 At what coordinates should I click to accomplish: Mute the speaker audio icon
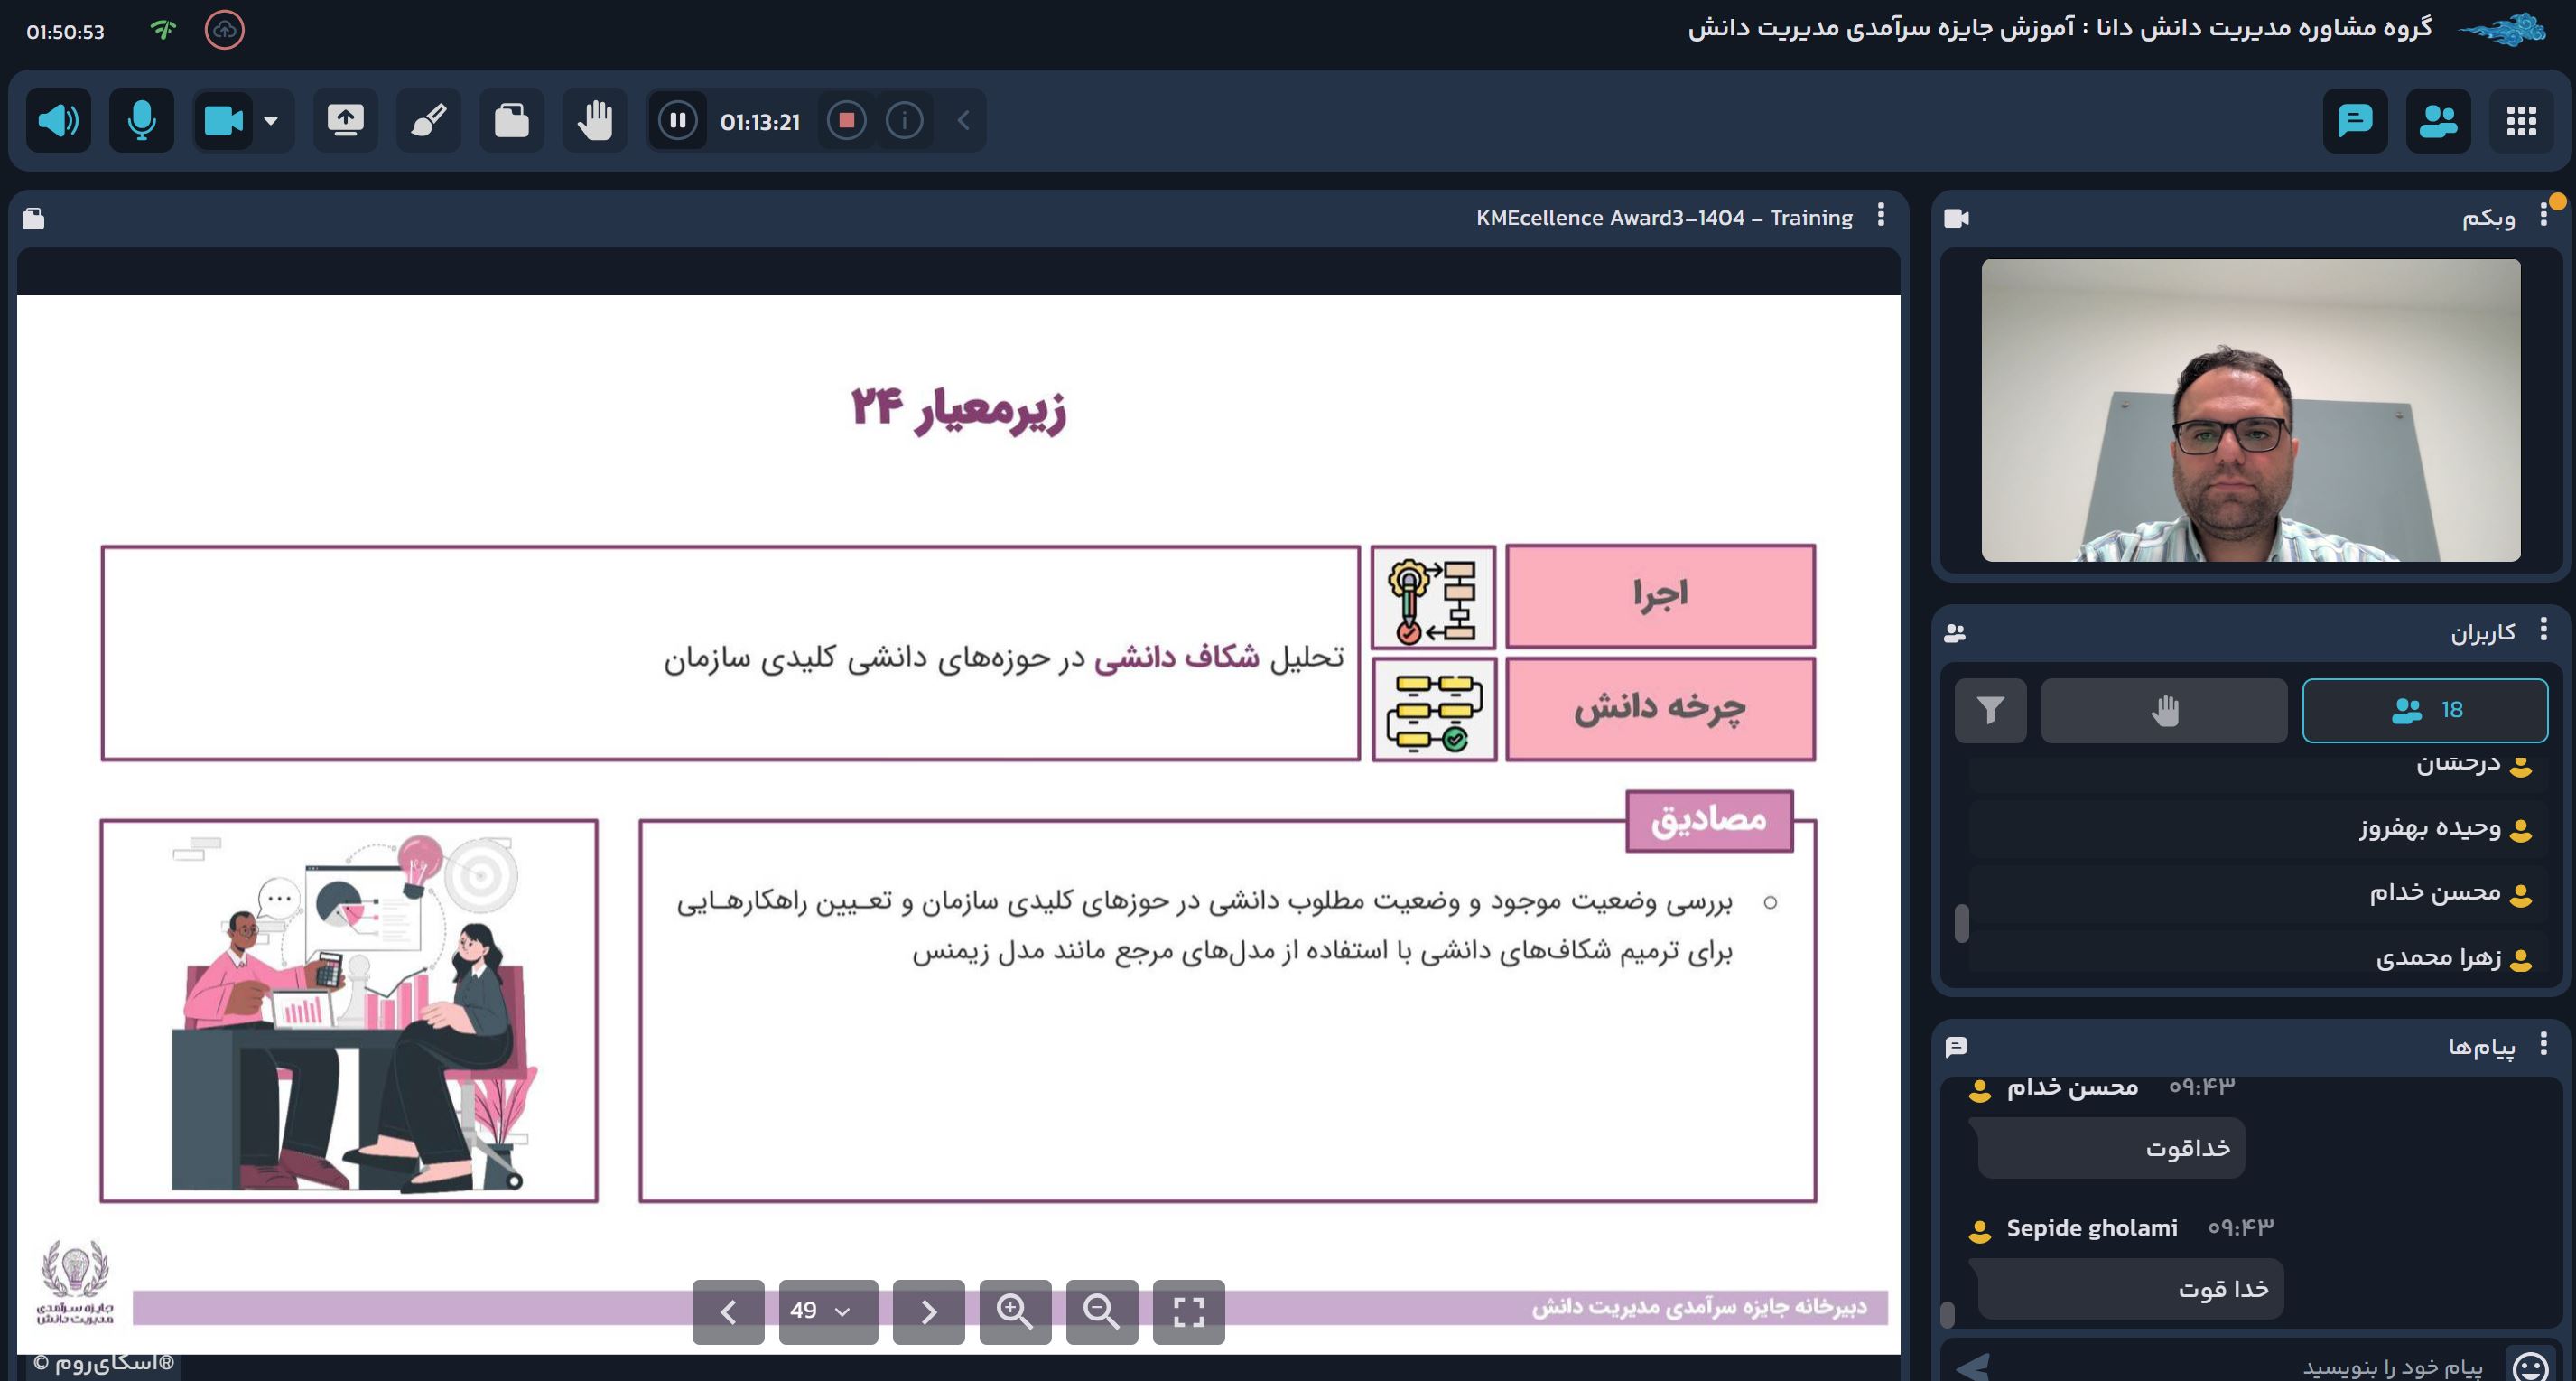(x=58, y=121)
